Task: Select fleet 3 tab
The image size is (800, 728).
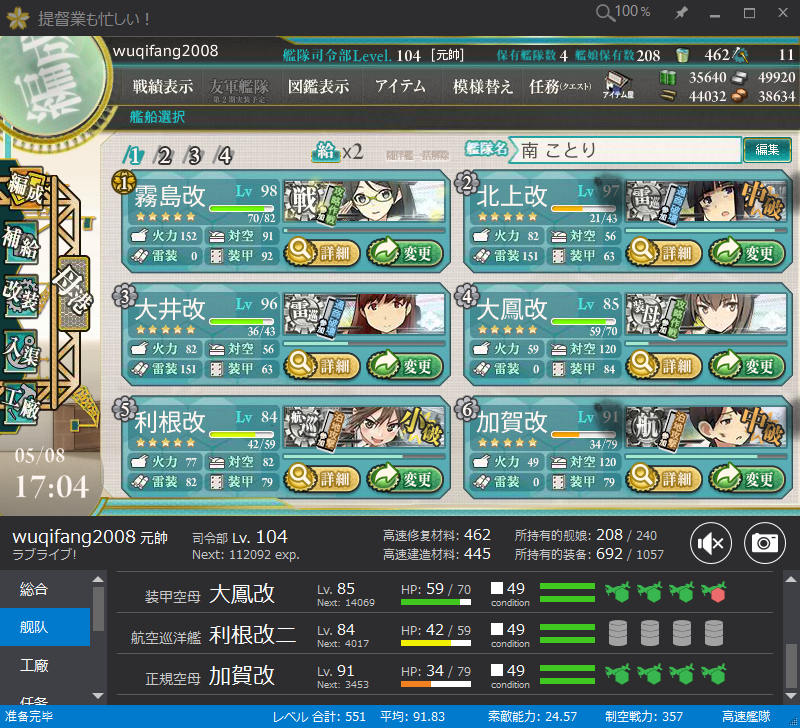Action: (x=194, y=156)
